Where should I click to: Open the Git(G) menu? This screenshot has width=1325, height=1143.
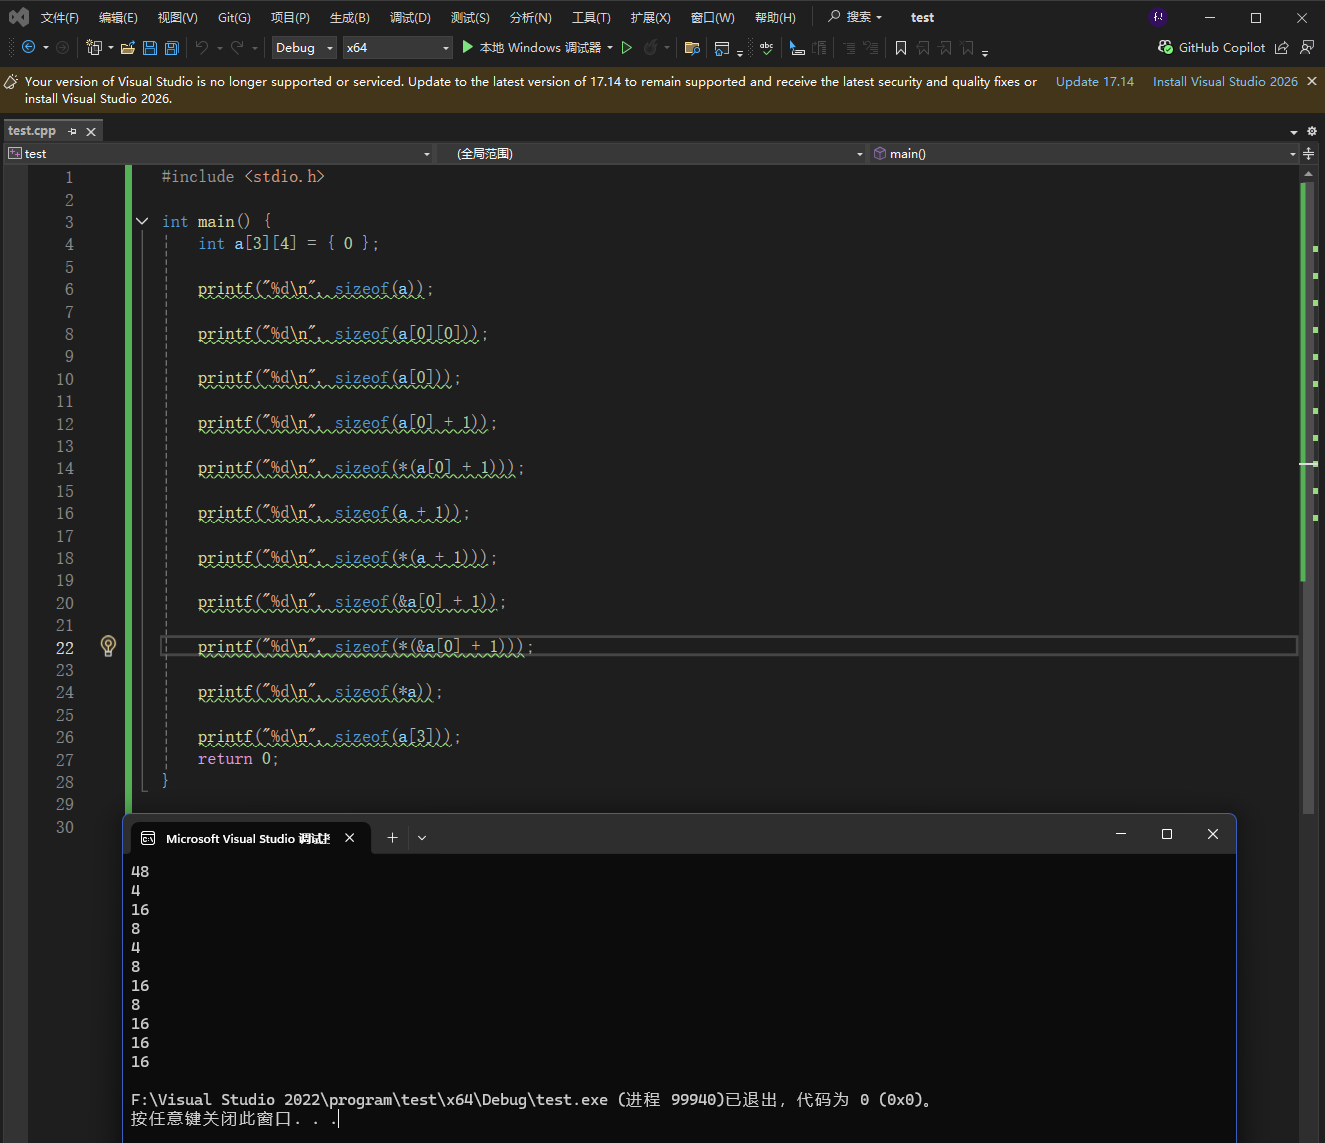click(234, 18)
